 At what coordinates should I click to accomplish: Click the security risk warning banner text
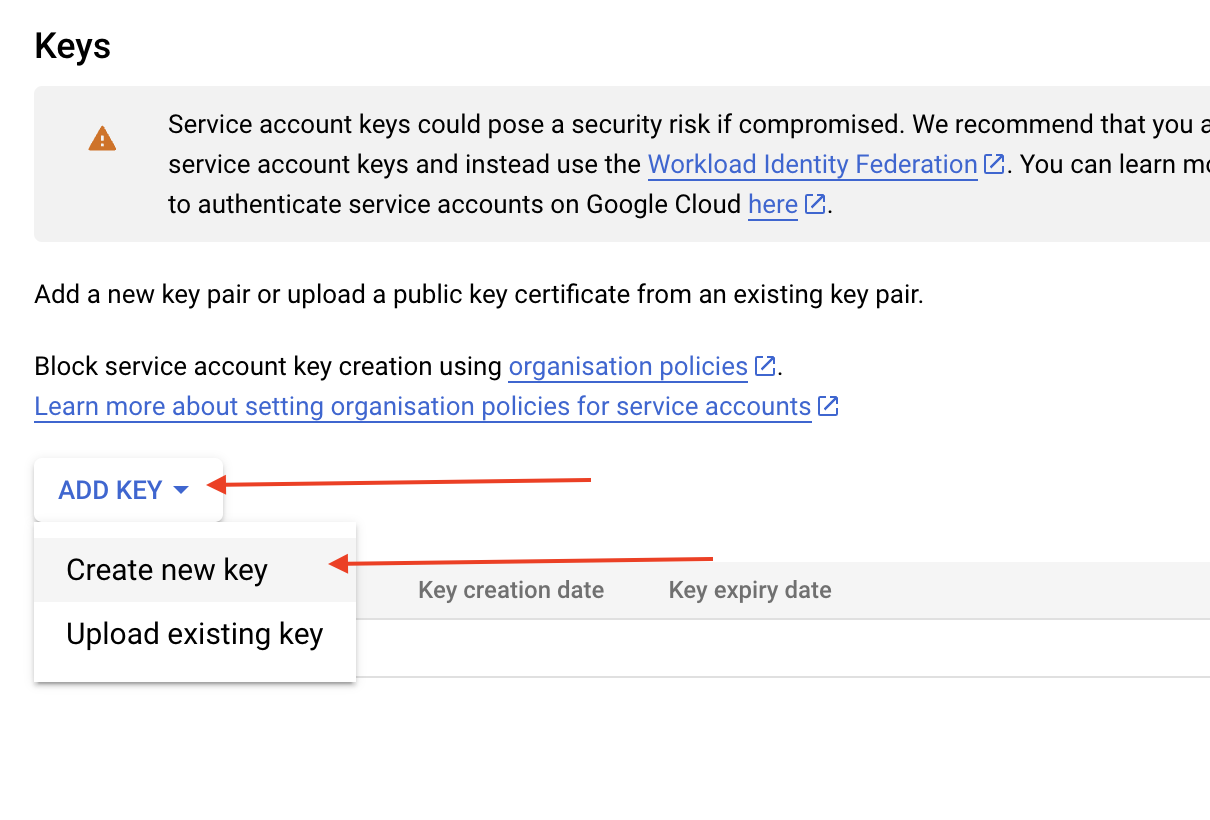pyautogui.click(x=600, y=125)
